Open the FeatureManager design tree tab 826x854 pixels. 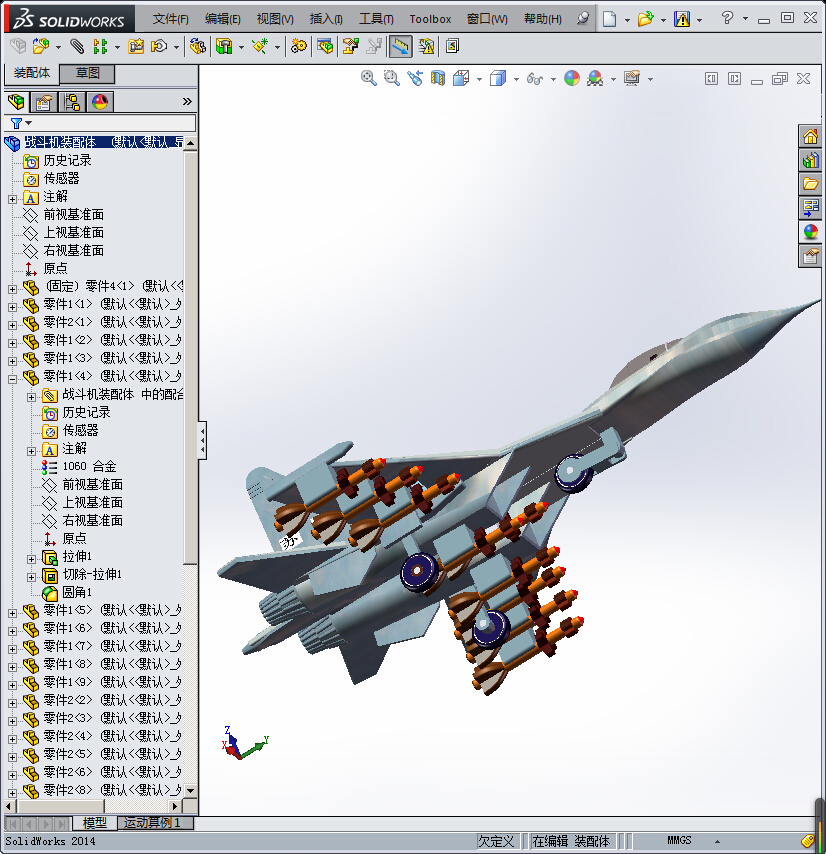point(16,102)
